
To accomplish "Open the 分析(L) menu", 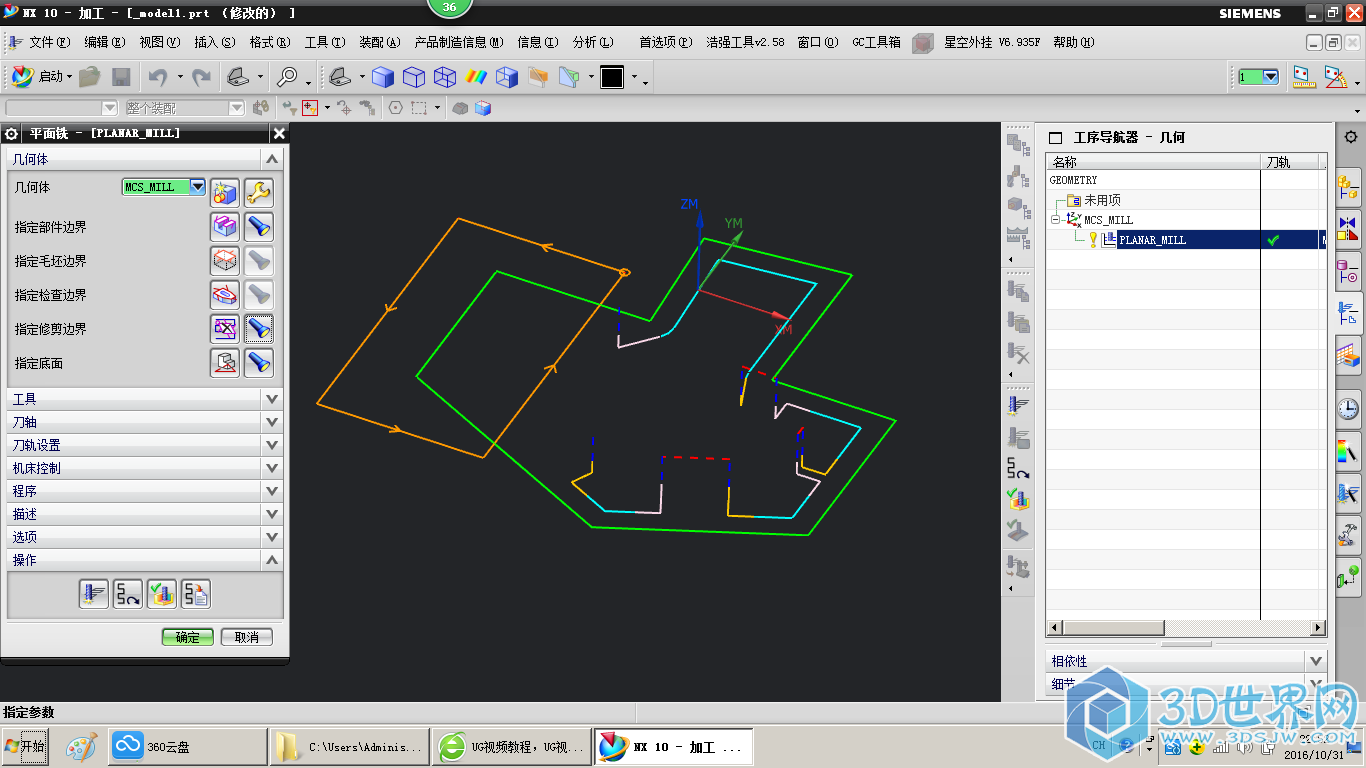I will pos(592,42).
